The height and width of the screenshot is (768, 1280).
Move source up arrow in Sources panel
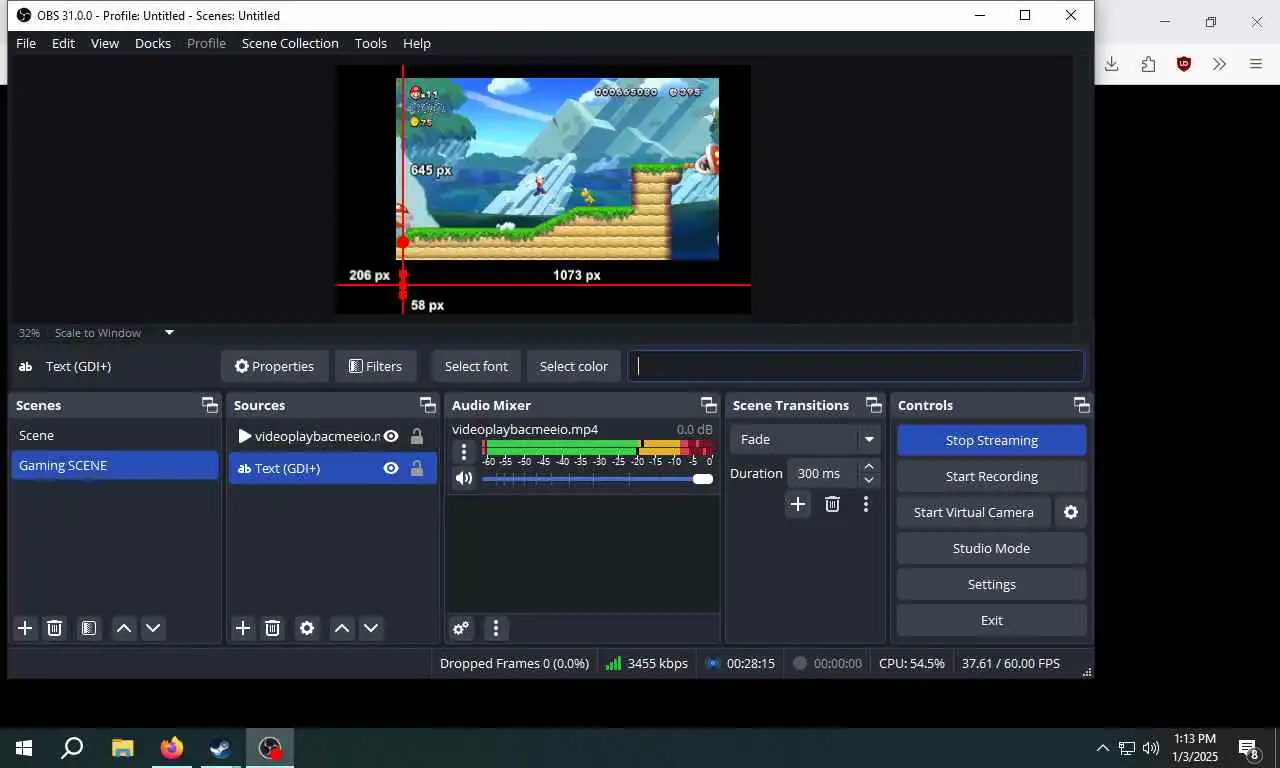[342, 628]
